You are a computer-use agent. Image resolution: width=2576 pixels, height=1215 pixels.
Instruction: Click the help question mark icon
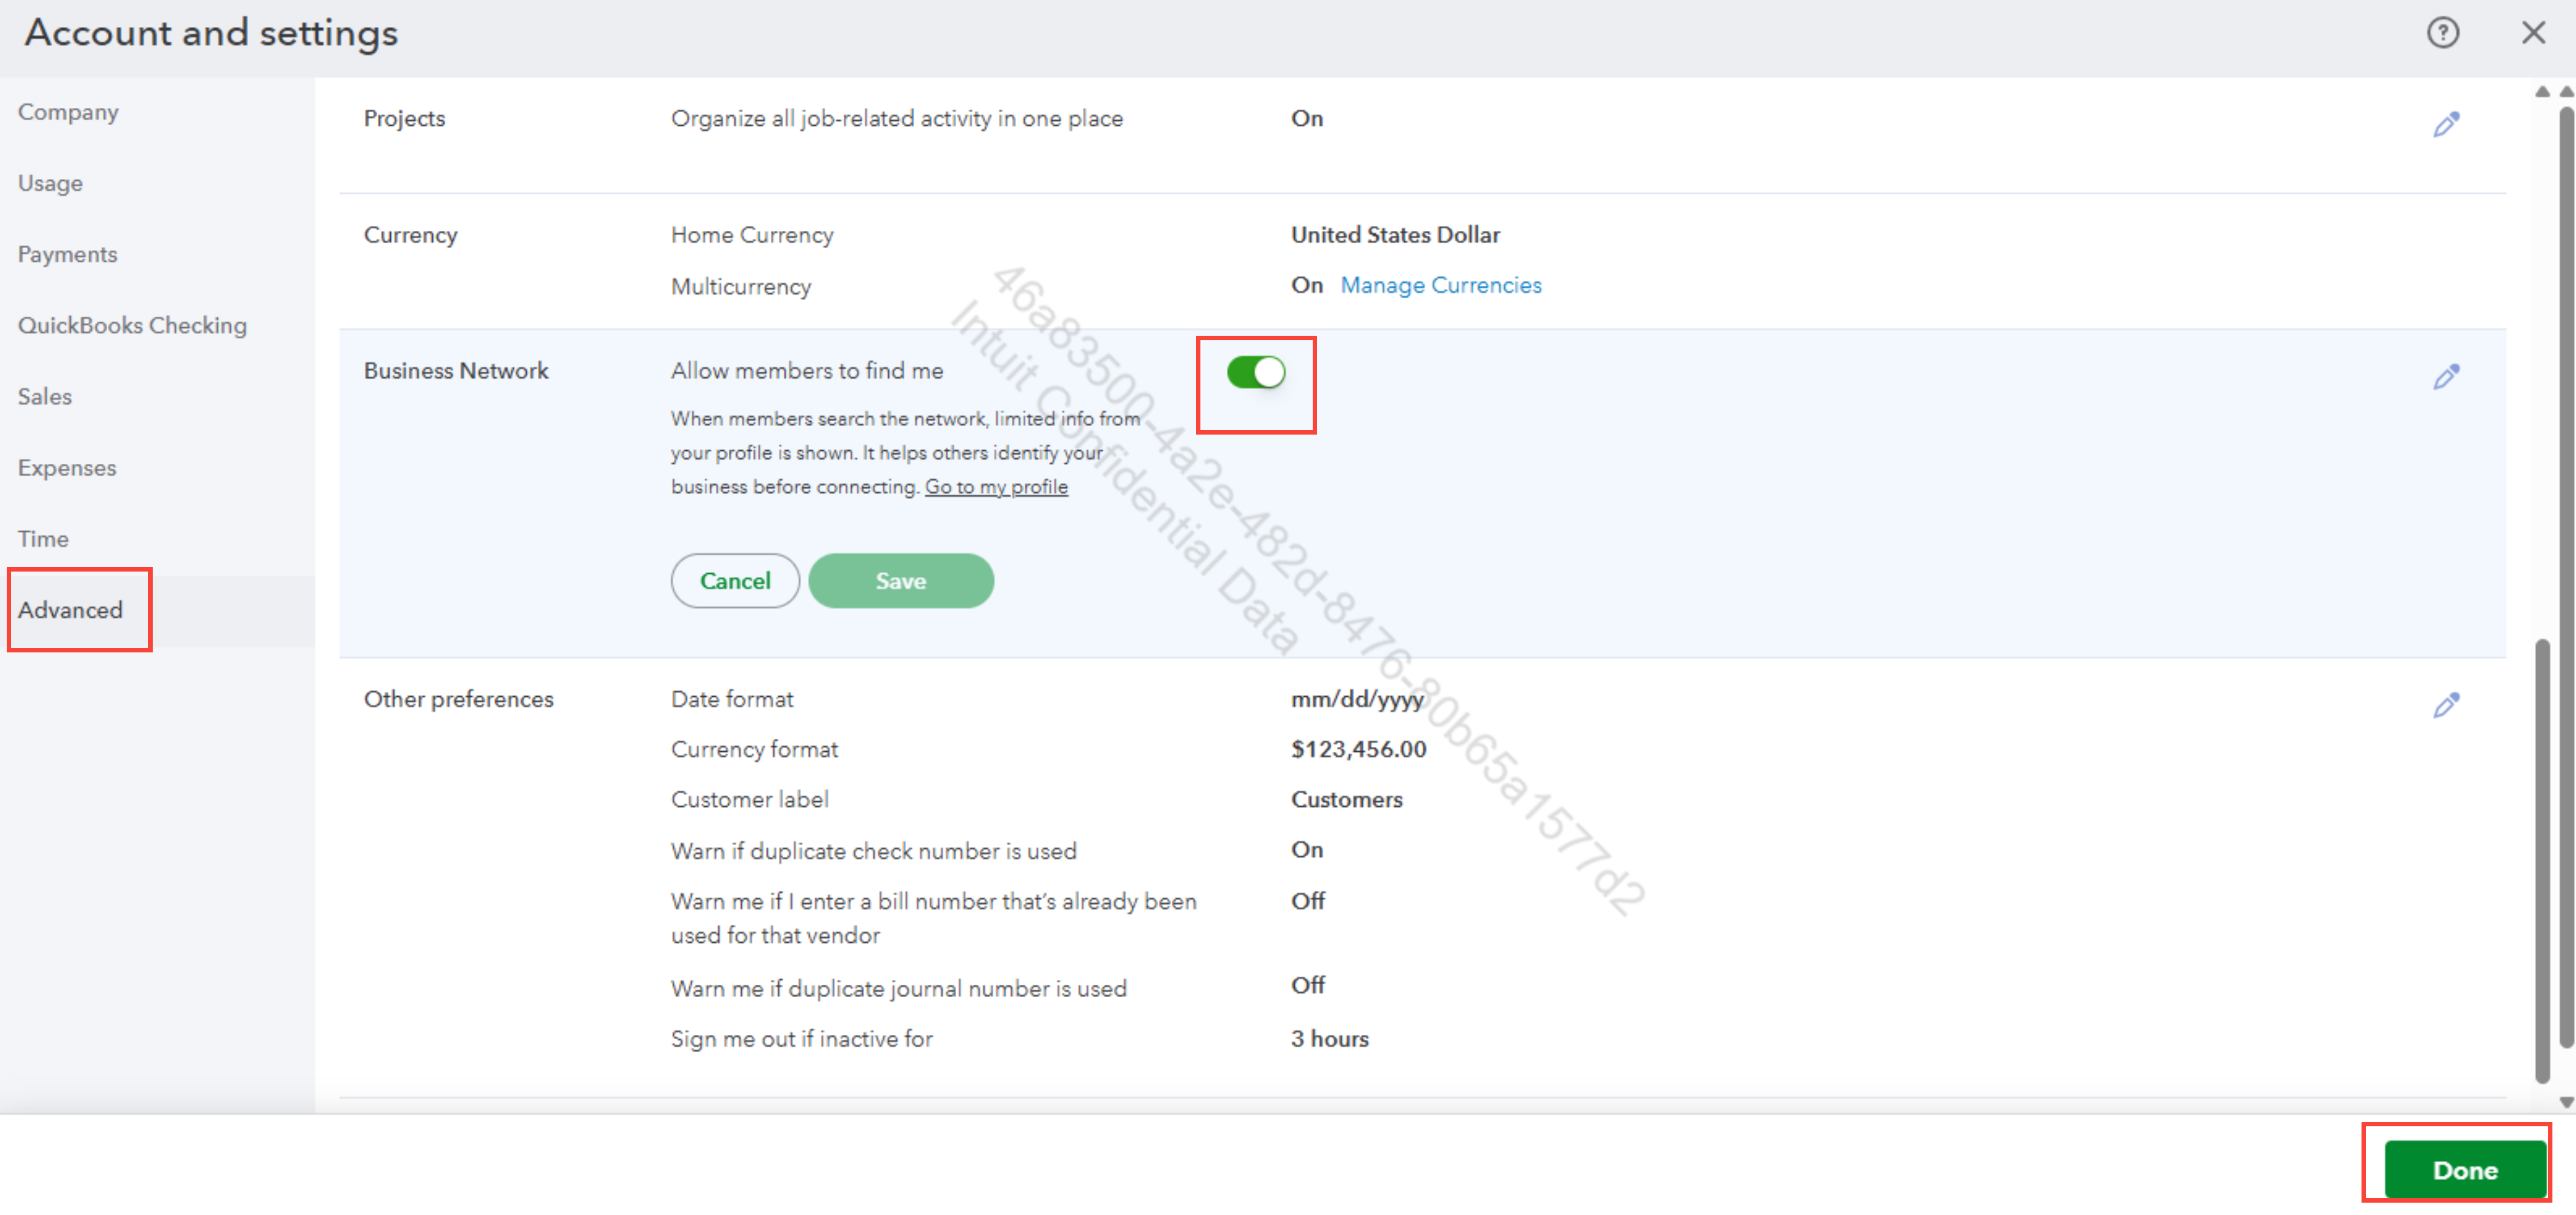coord(2442,33)
